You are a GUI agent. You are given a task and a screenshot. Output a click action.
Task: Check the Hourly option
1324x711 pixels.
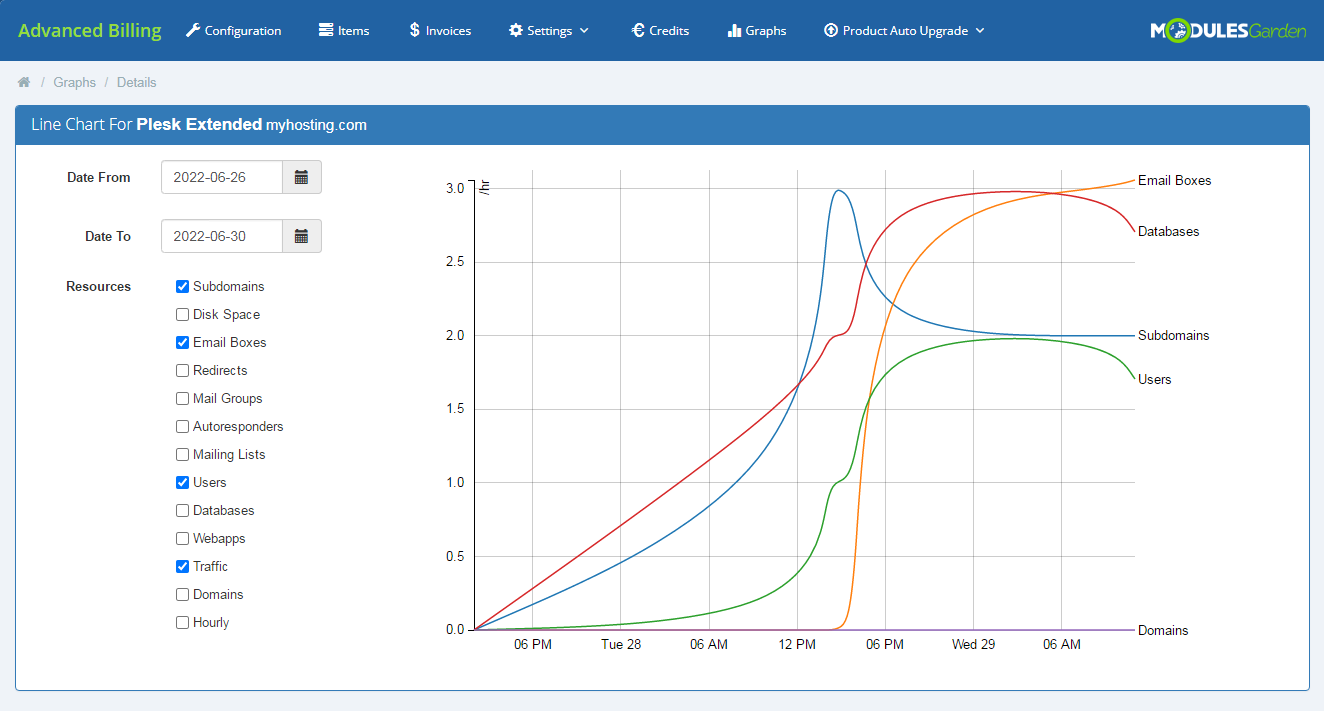point(181,622)
